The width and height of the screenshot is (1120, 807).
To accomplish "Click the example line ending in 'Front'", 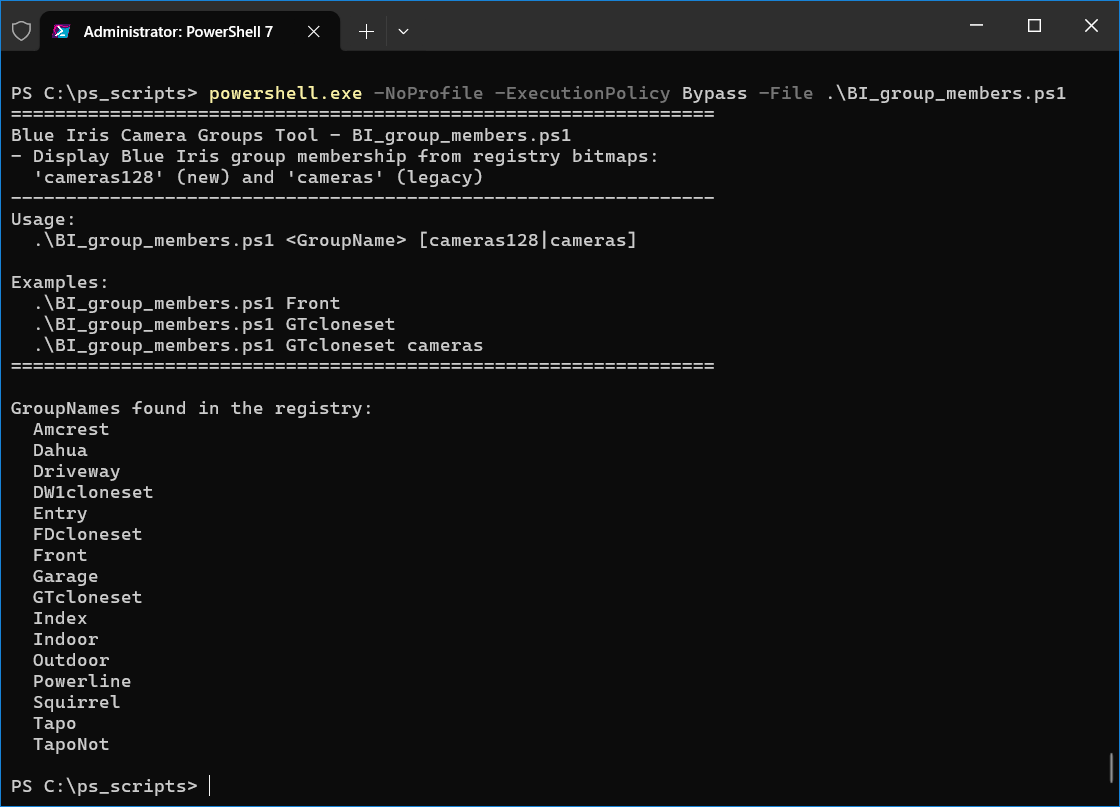I will click(x=186, y=303).
